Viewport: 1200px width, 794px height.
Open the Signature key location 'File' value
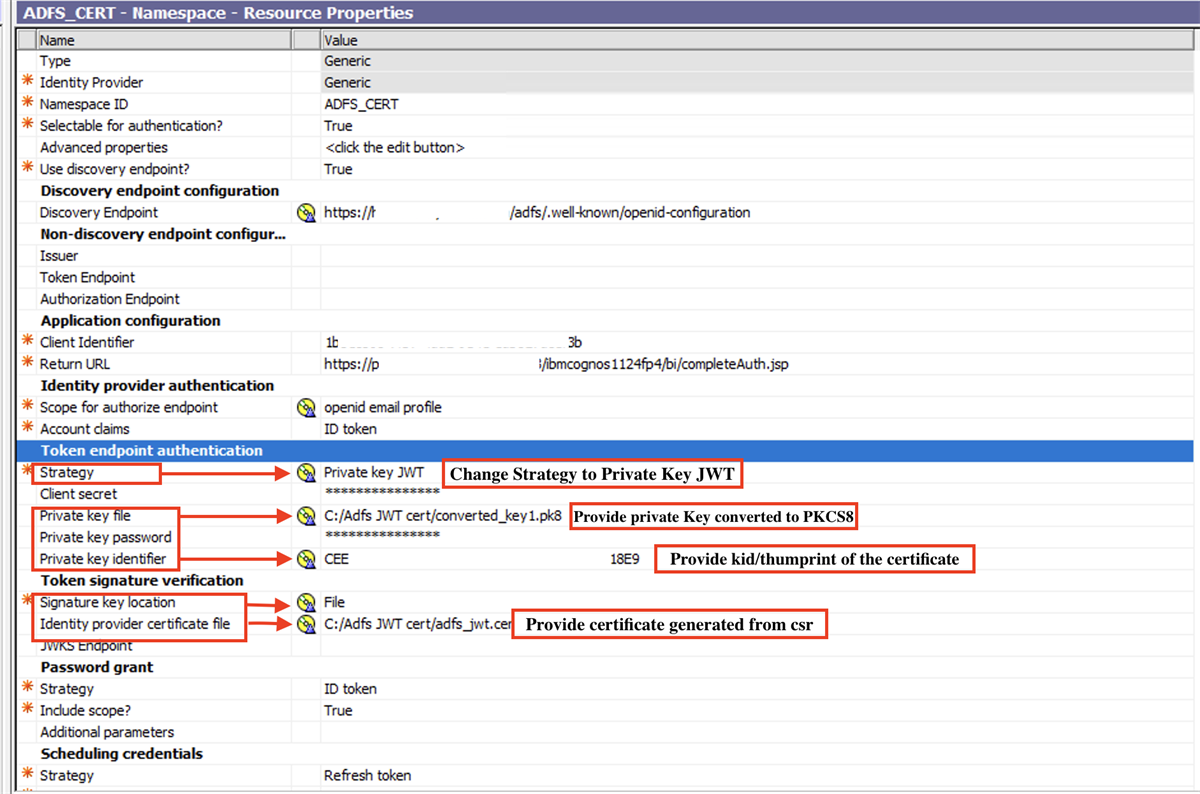(x=334, y=603)
